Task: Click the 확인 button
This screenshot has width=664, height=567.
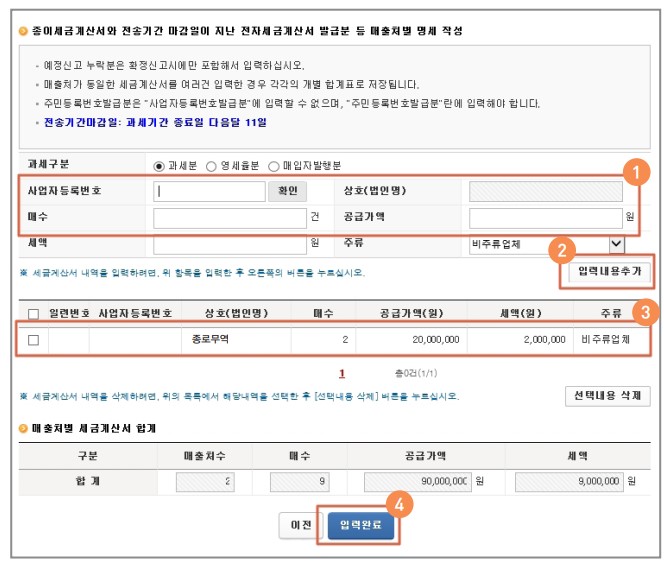Action: (288, 191)
